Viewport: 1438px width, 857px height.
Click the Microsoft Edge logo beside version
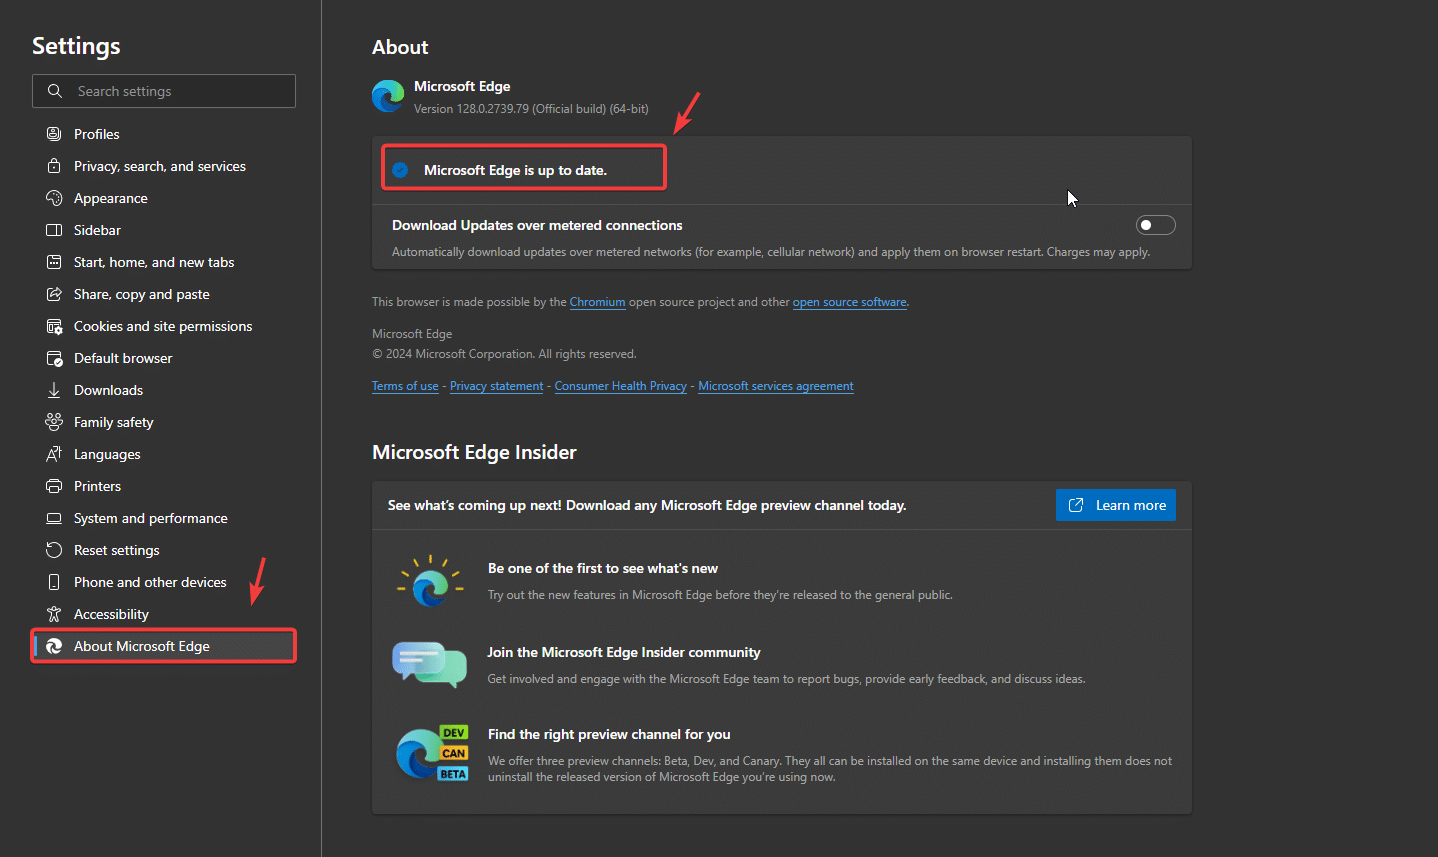pos(388,96)
